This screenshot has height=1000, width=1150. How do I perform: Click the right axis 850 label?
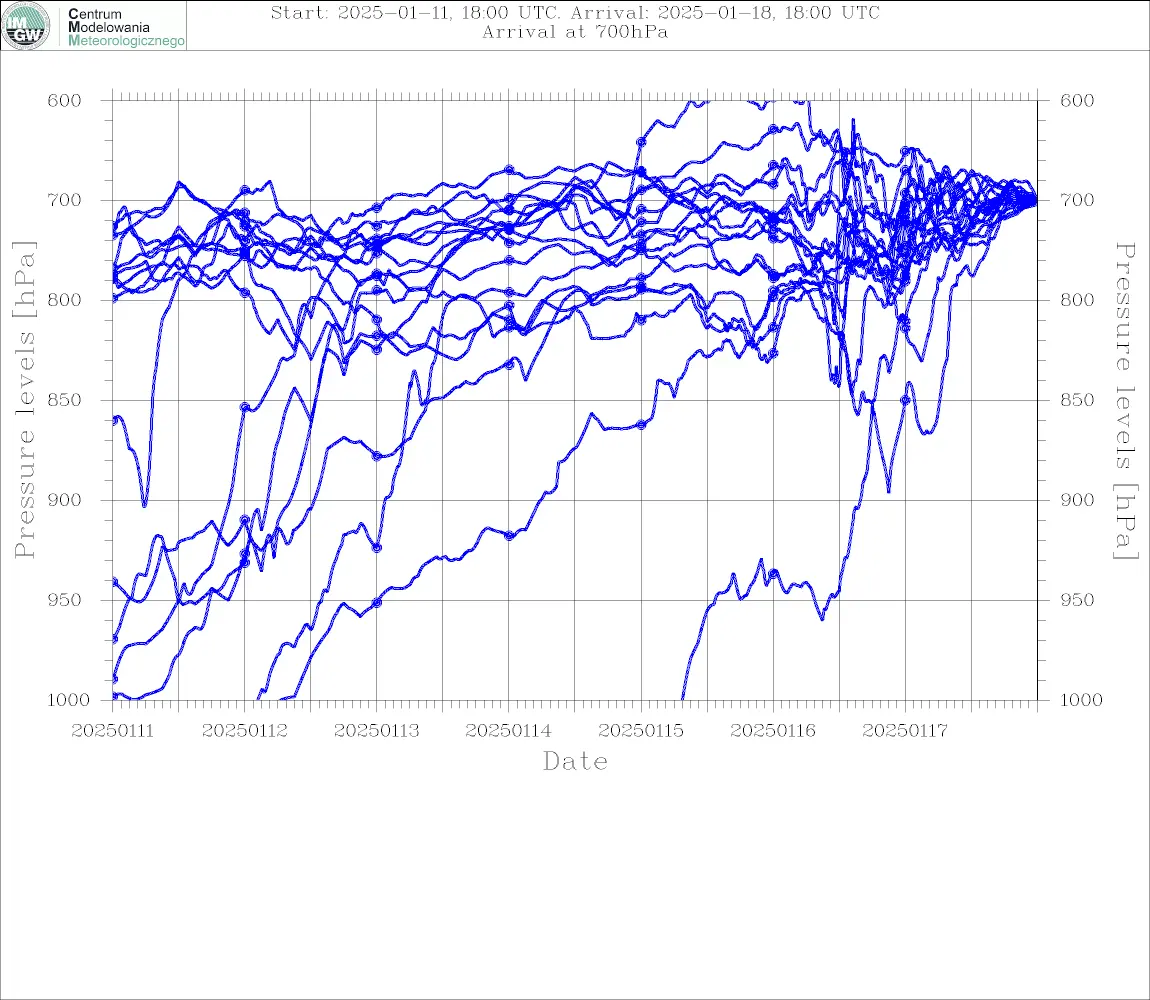click(x=1077, y=401)
